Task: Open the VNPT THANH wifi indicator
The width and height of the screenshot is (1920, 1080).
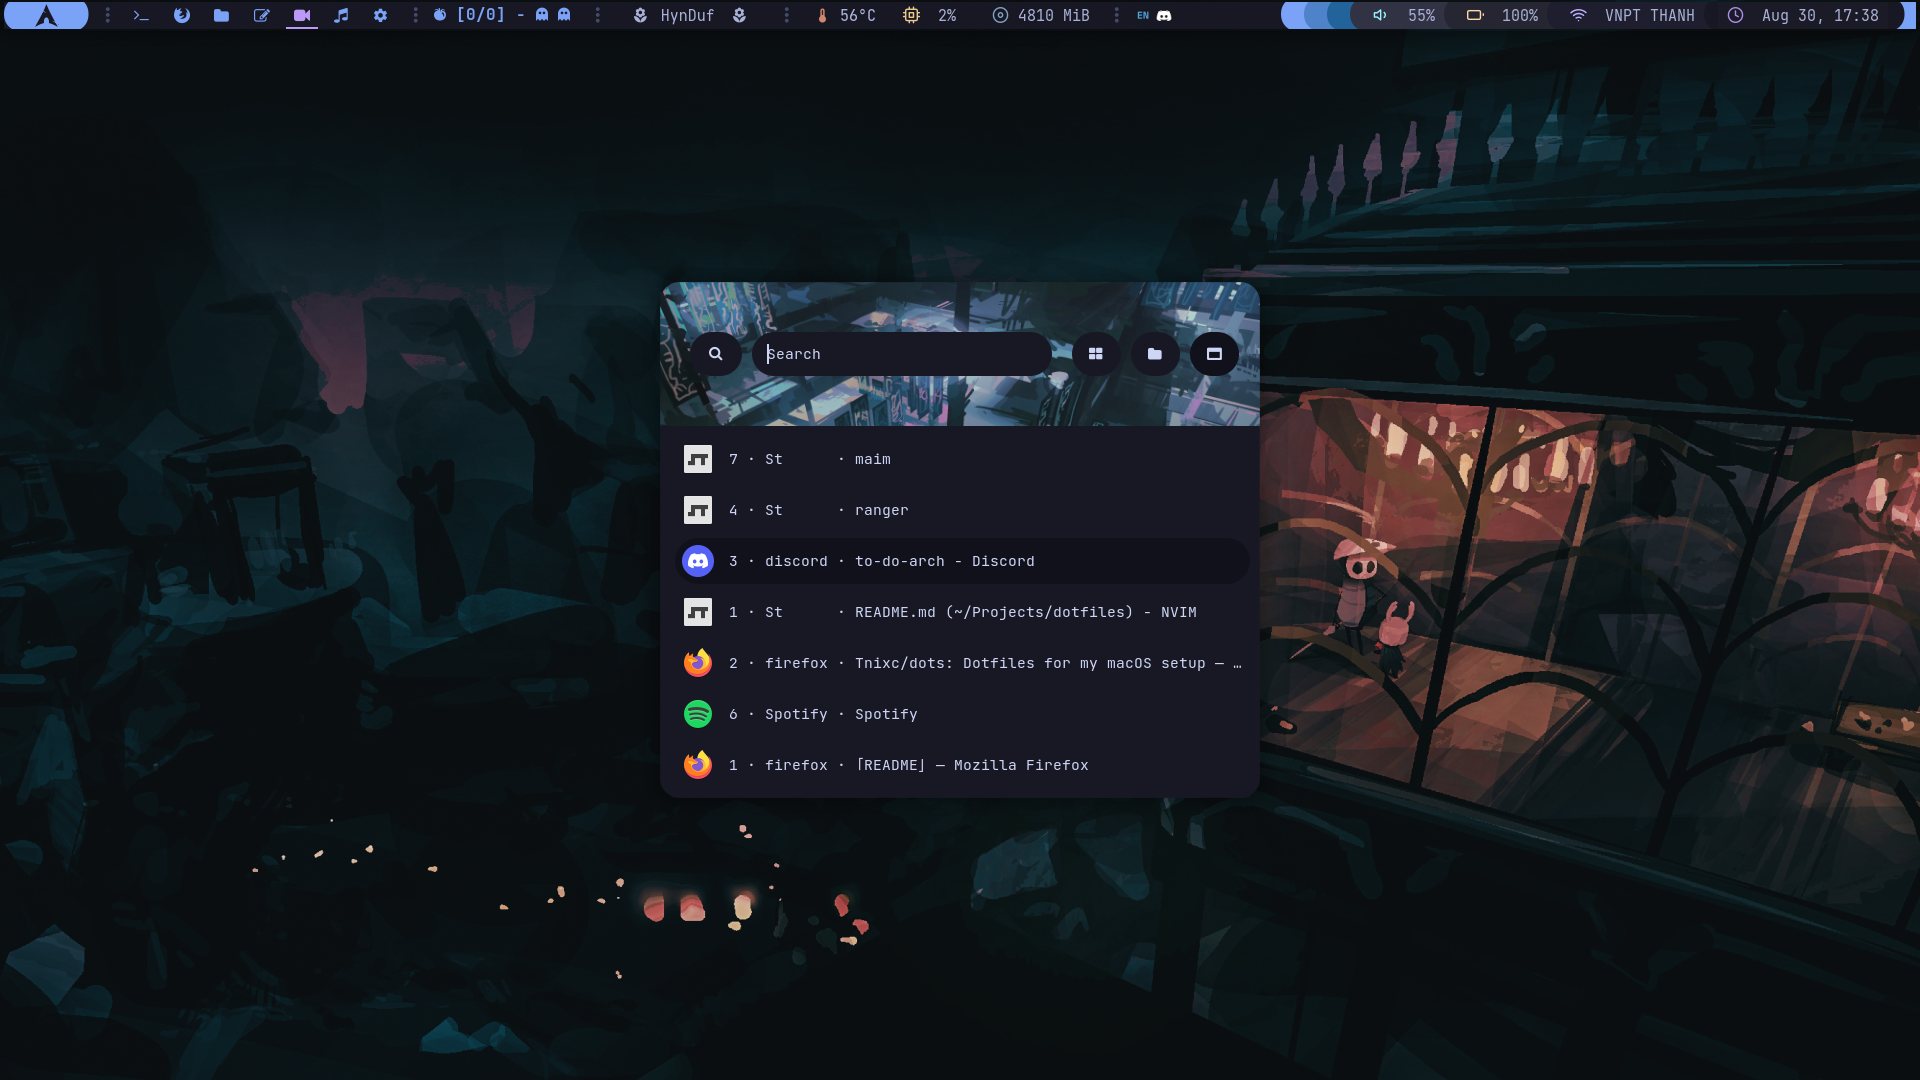Action: click(x=1632, y=15)
